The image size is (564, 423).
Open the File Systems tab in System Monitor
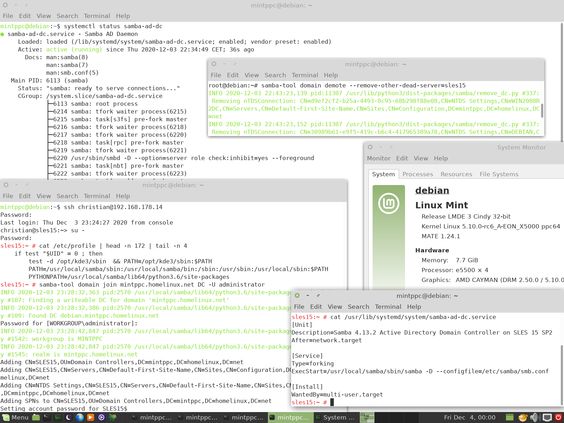pyautogui.click(x=499, y=174)
